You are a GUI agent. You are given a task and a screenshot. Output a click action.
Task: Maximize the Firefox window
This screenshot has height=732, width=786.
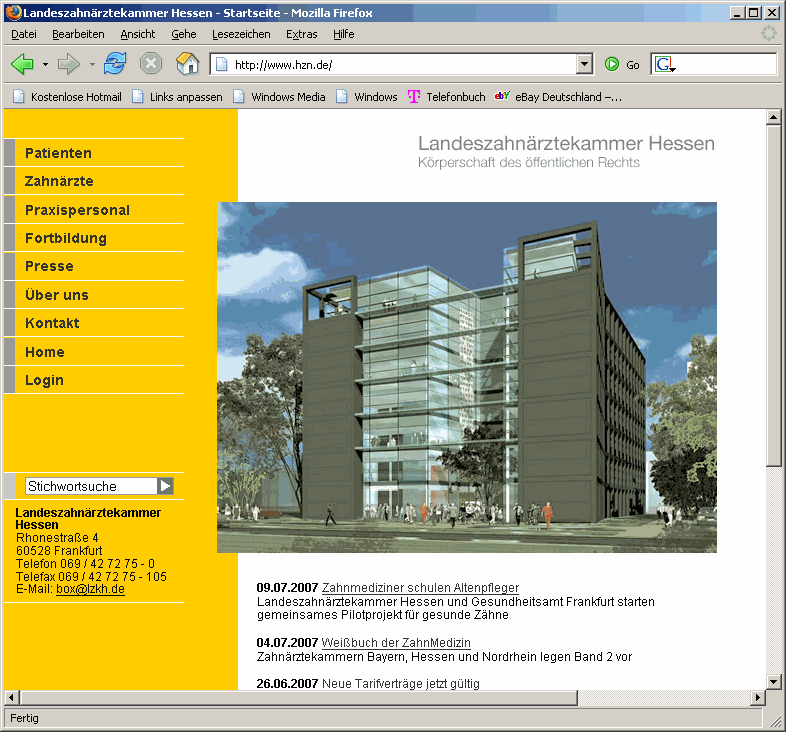(753, 13)
